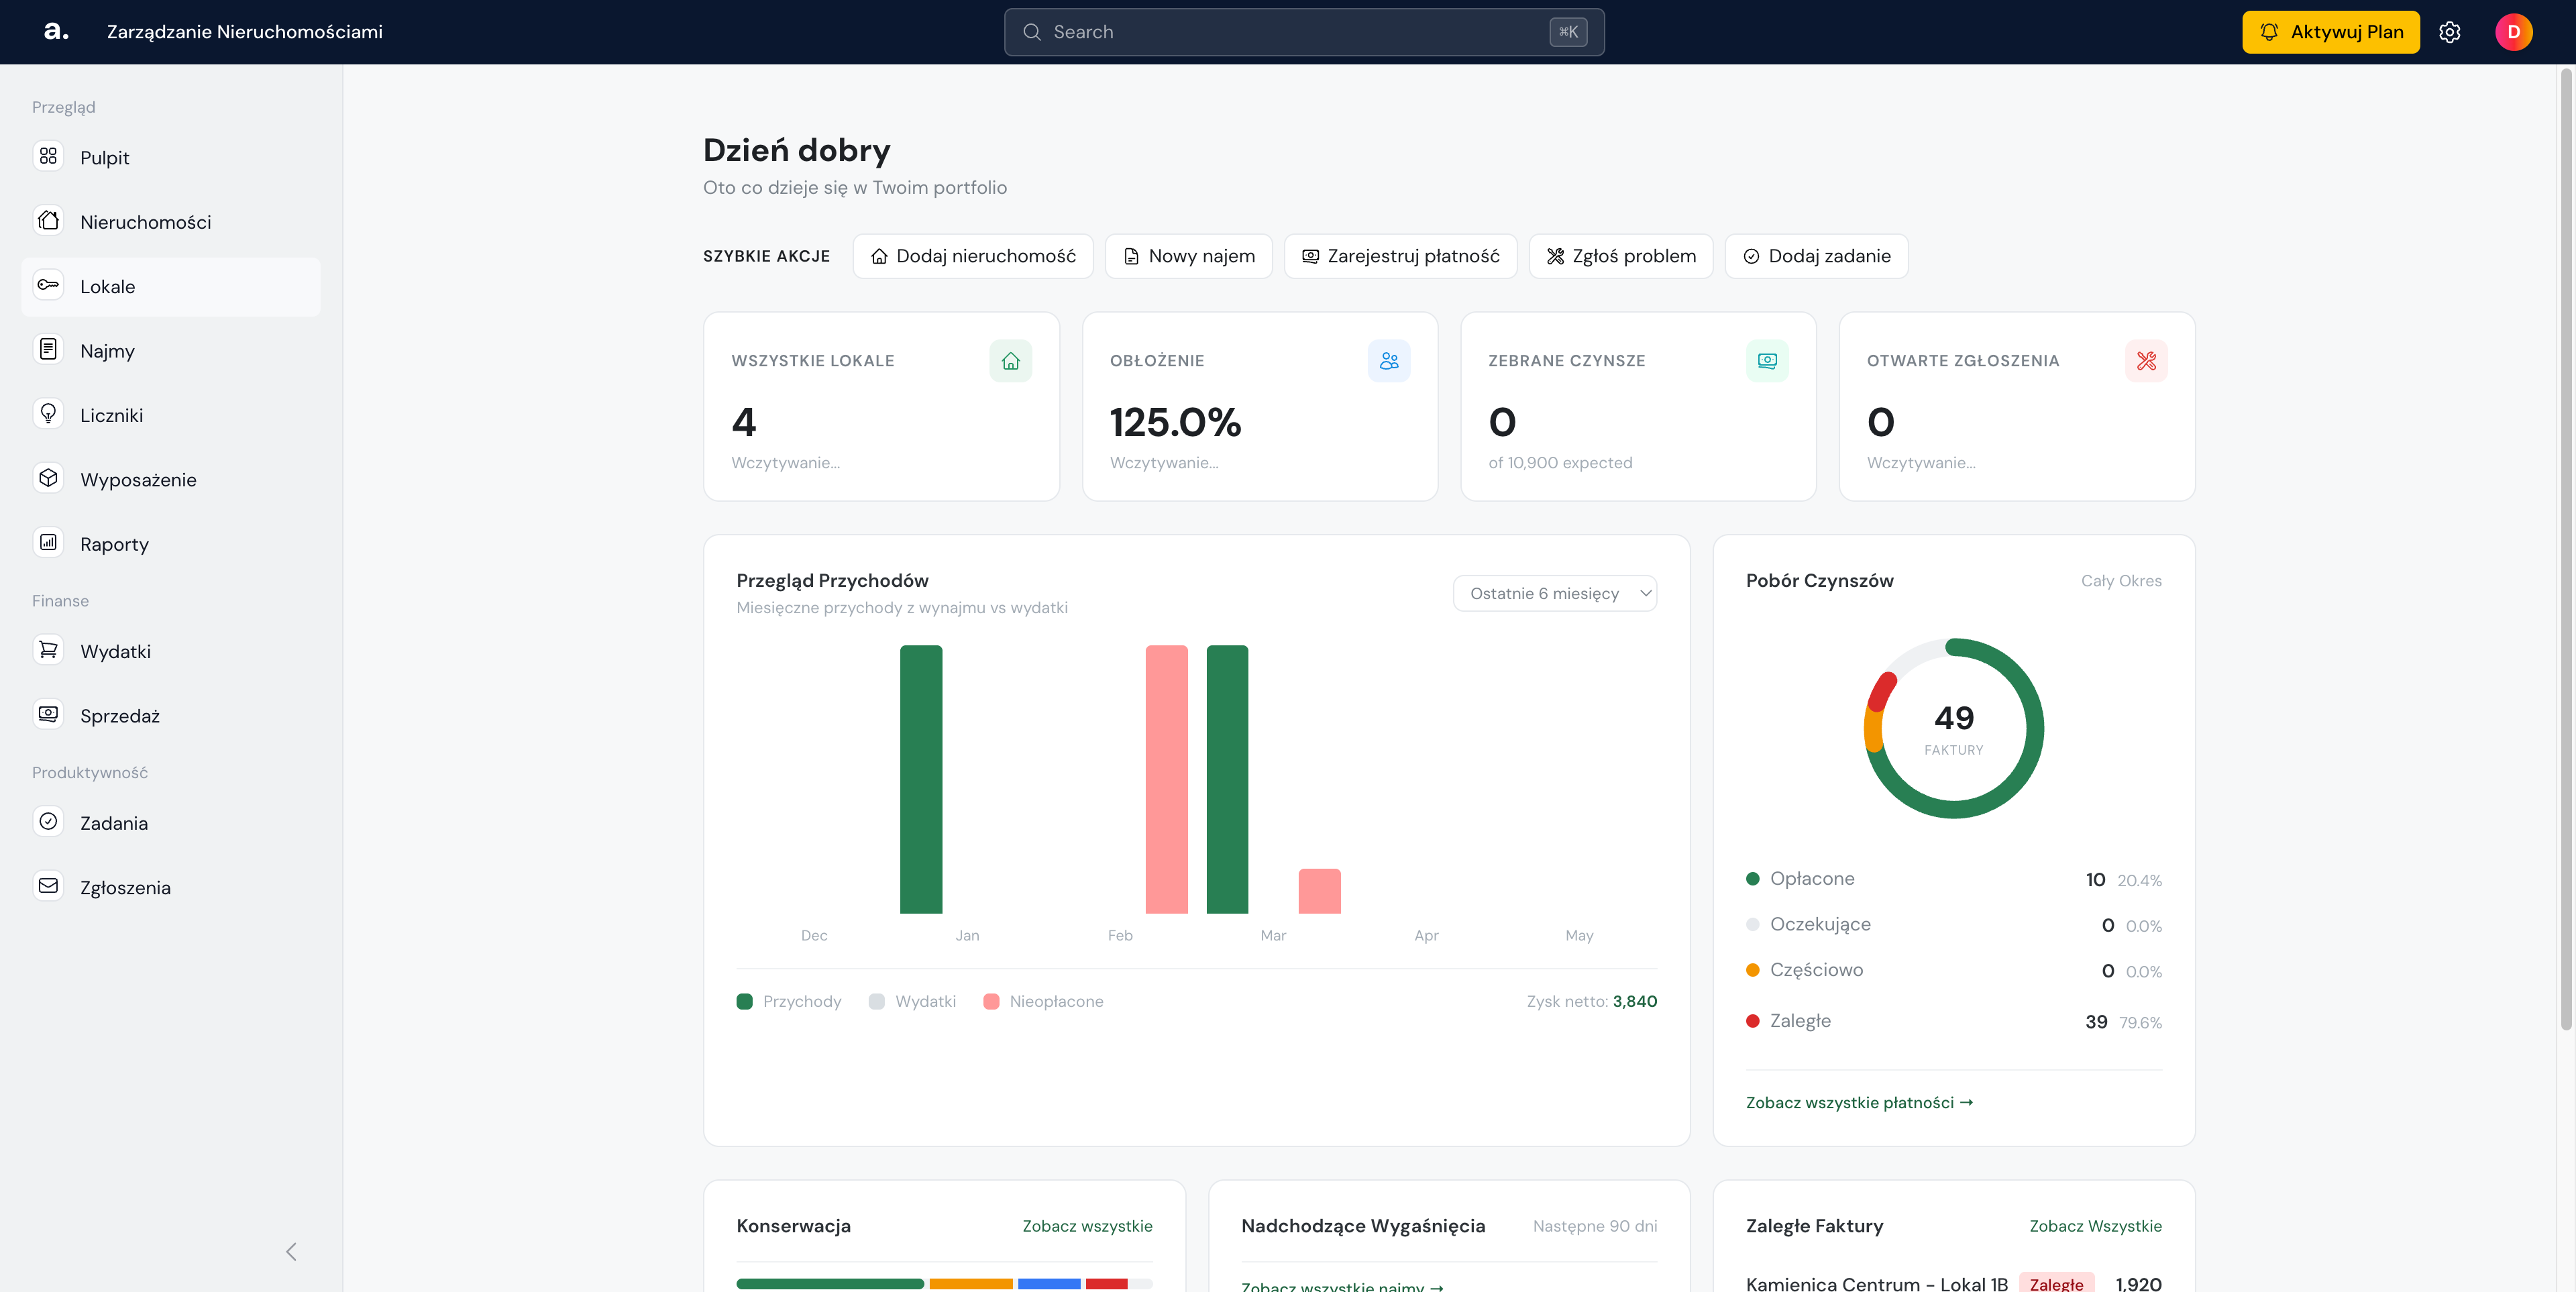Open the Ostatnie 6 miesięcy dropdown
Viewport: 2576px width, 1292px height.
pos(1554,593)
